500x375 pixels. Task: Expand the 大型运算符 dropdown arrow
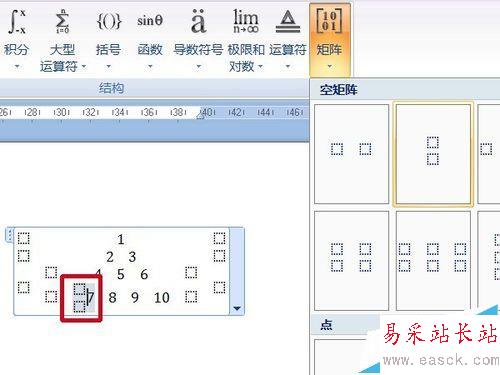coord(84,66)
